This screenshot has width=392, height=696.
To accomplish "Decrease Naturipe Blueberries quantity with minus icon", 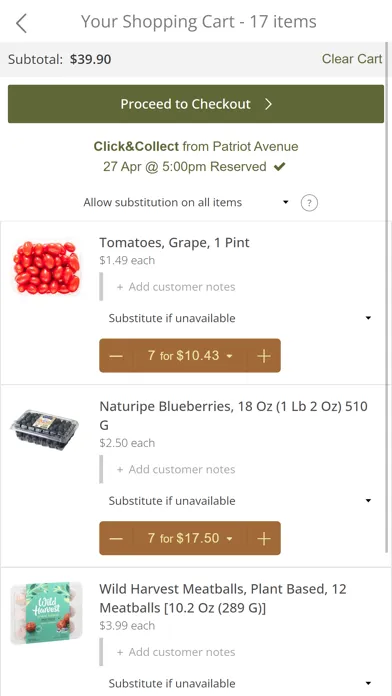I will pyautogui.click(x=116, y=538).
